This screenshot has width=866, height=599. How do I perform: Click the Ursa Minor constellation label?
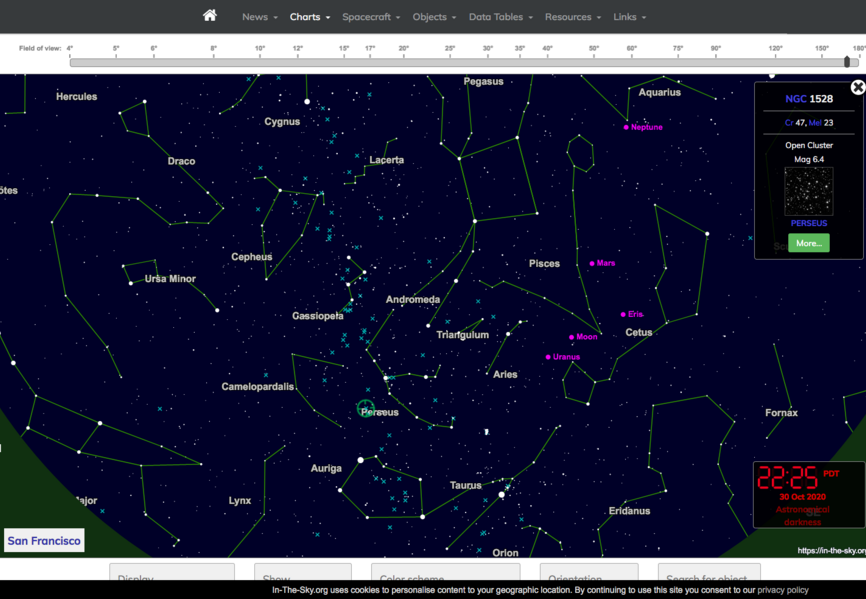(170, 279)
